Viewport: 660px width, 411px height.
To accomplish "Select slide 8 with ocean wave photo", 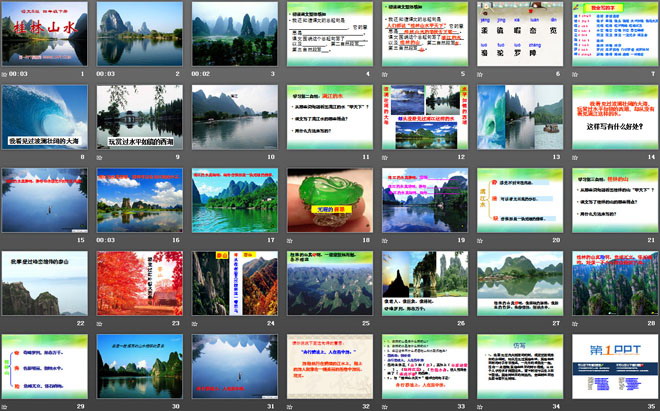I will pos(46,117).
